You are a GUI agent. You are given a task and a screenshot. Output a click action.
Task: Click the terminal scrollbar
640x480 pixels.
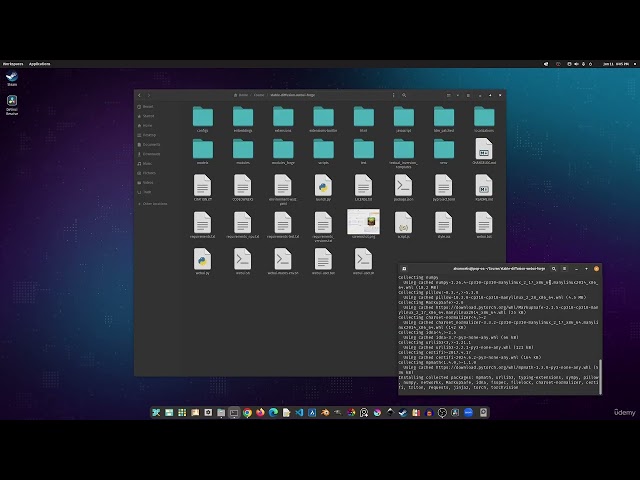click(x=600, y=376)
